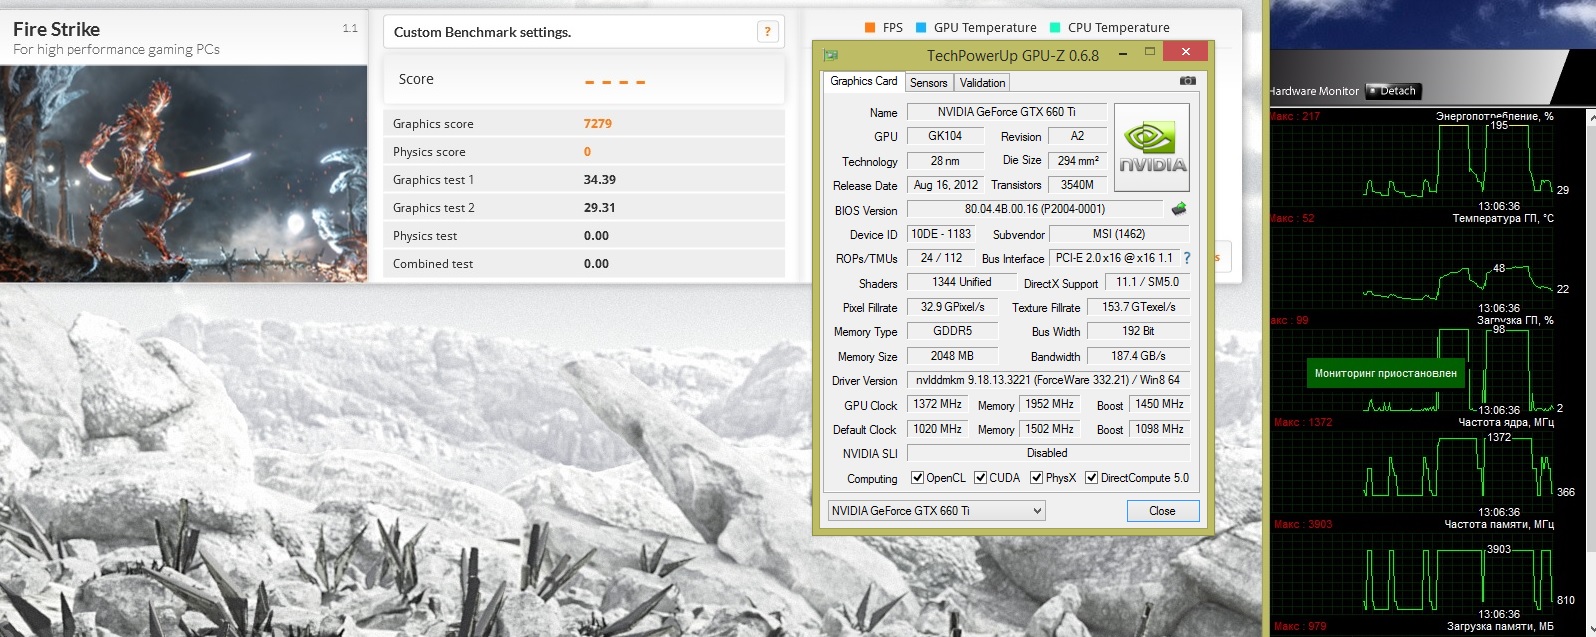This screenshot has width=1596, height=637.
Task: Open the GPU selection dropdown
Action: point(936,511)
